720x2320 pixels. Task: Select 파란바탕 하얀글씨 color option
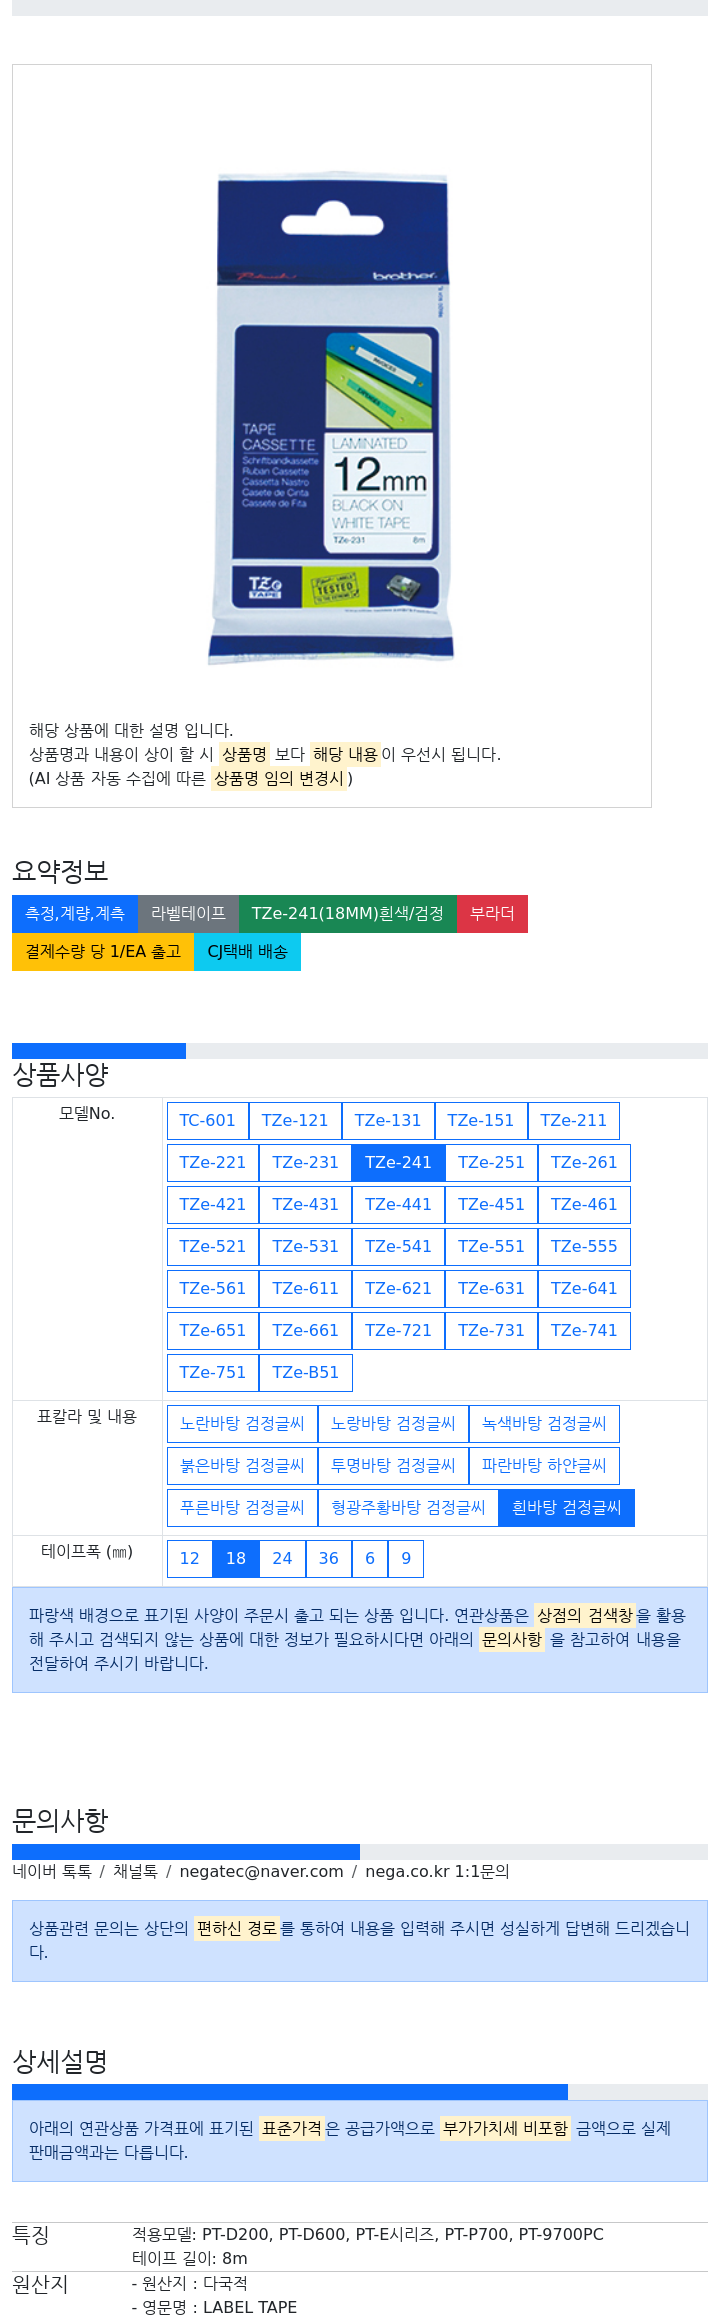pyautogui.click(x=544, y=1466)
